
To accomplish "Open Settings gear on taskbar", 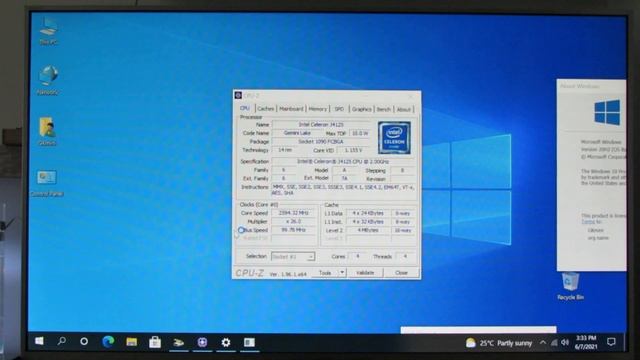I will tap(226, 342).
